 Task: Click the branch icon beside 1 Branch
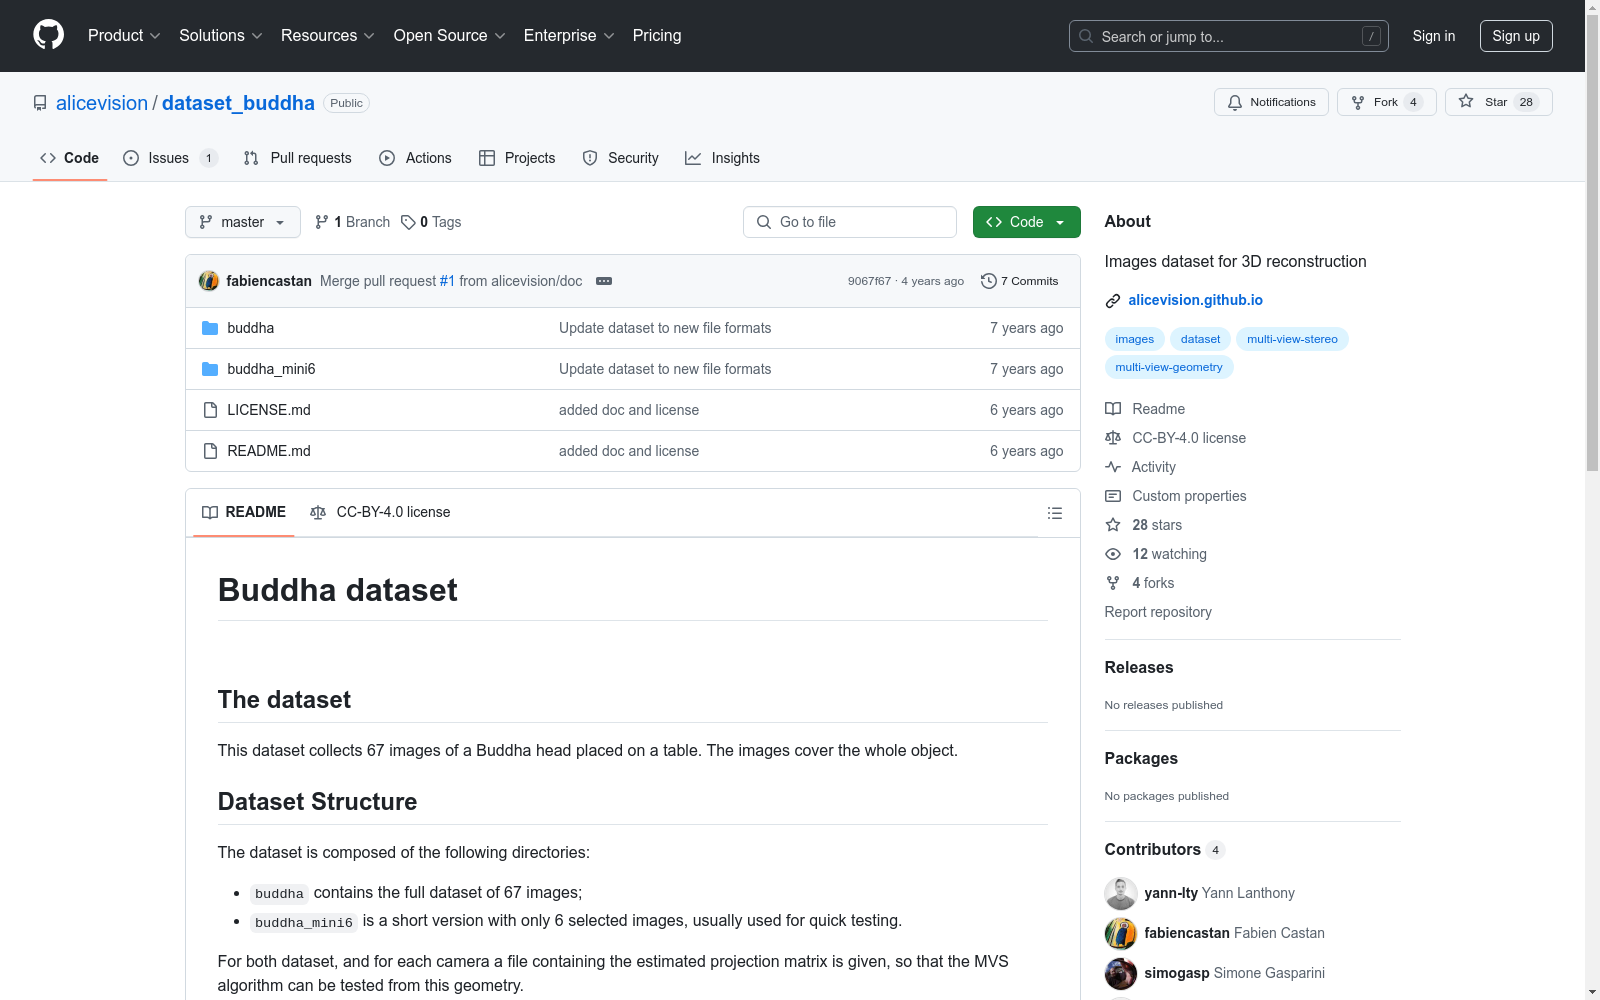[322, 222]
